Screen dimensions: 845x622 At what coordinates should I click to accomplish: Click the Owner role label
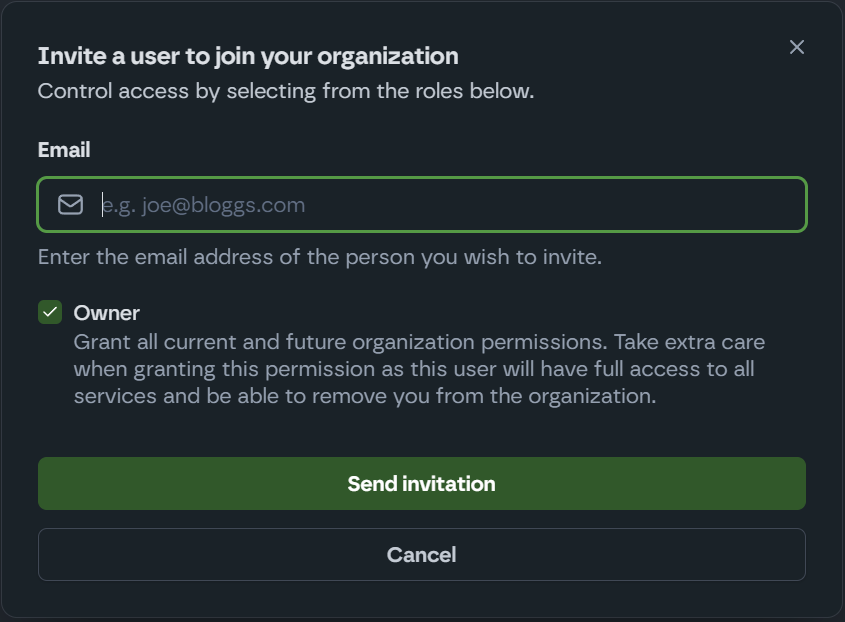click(107, 313)
